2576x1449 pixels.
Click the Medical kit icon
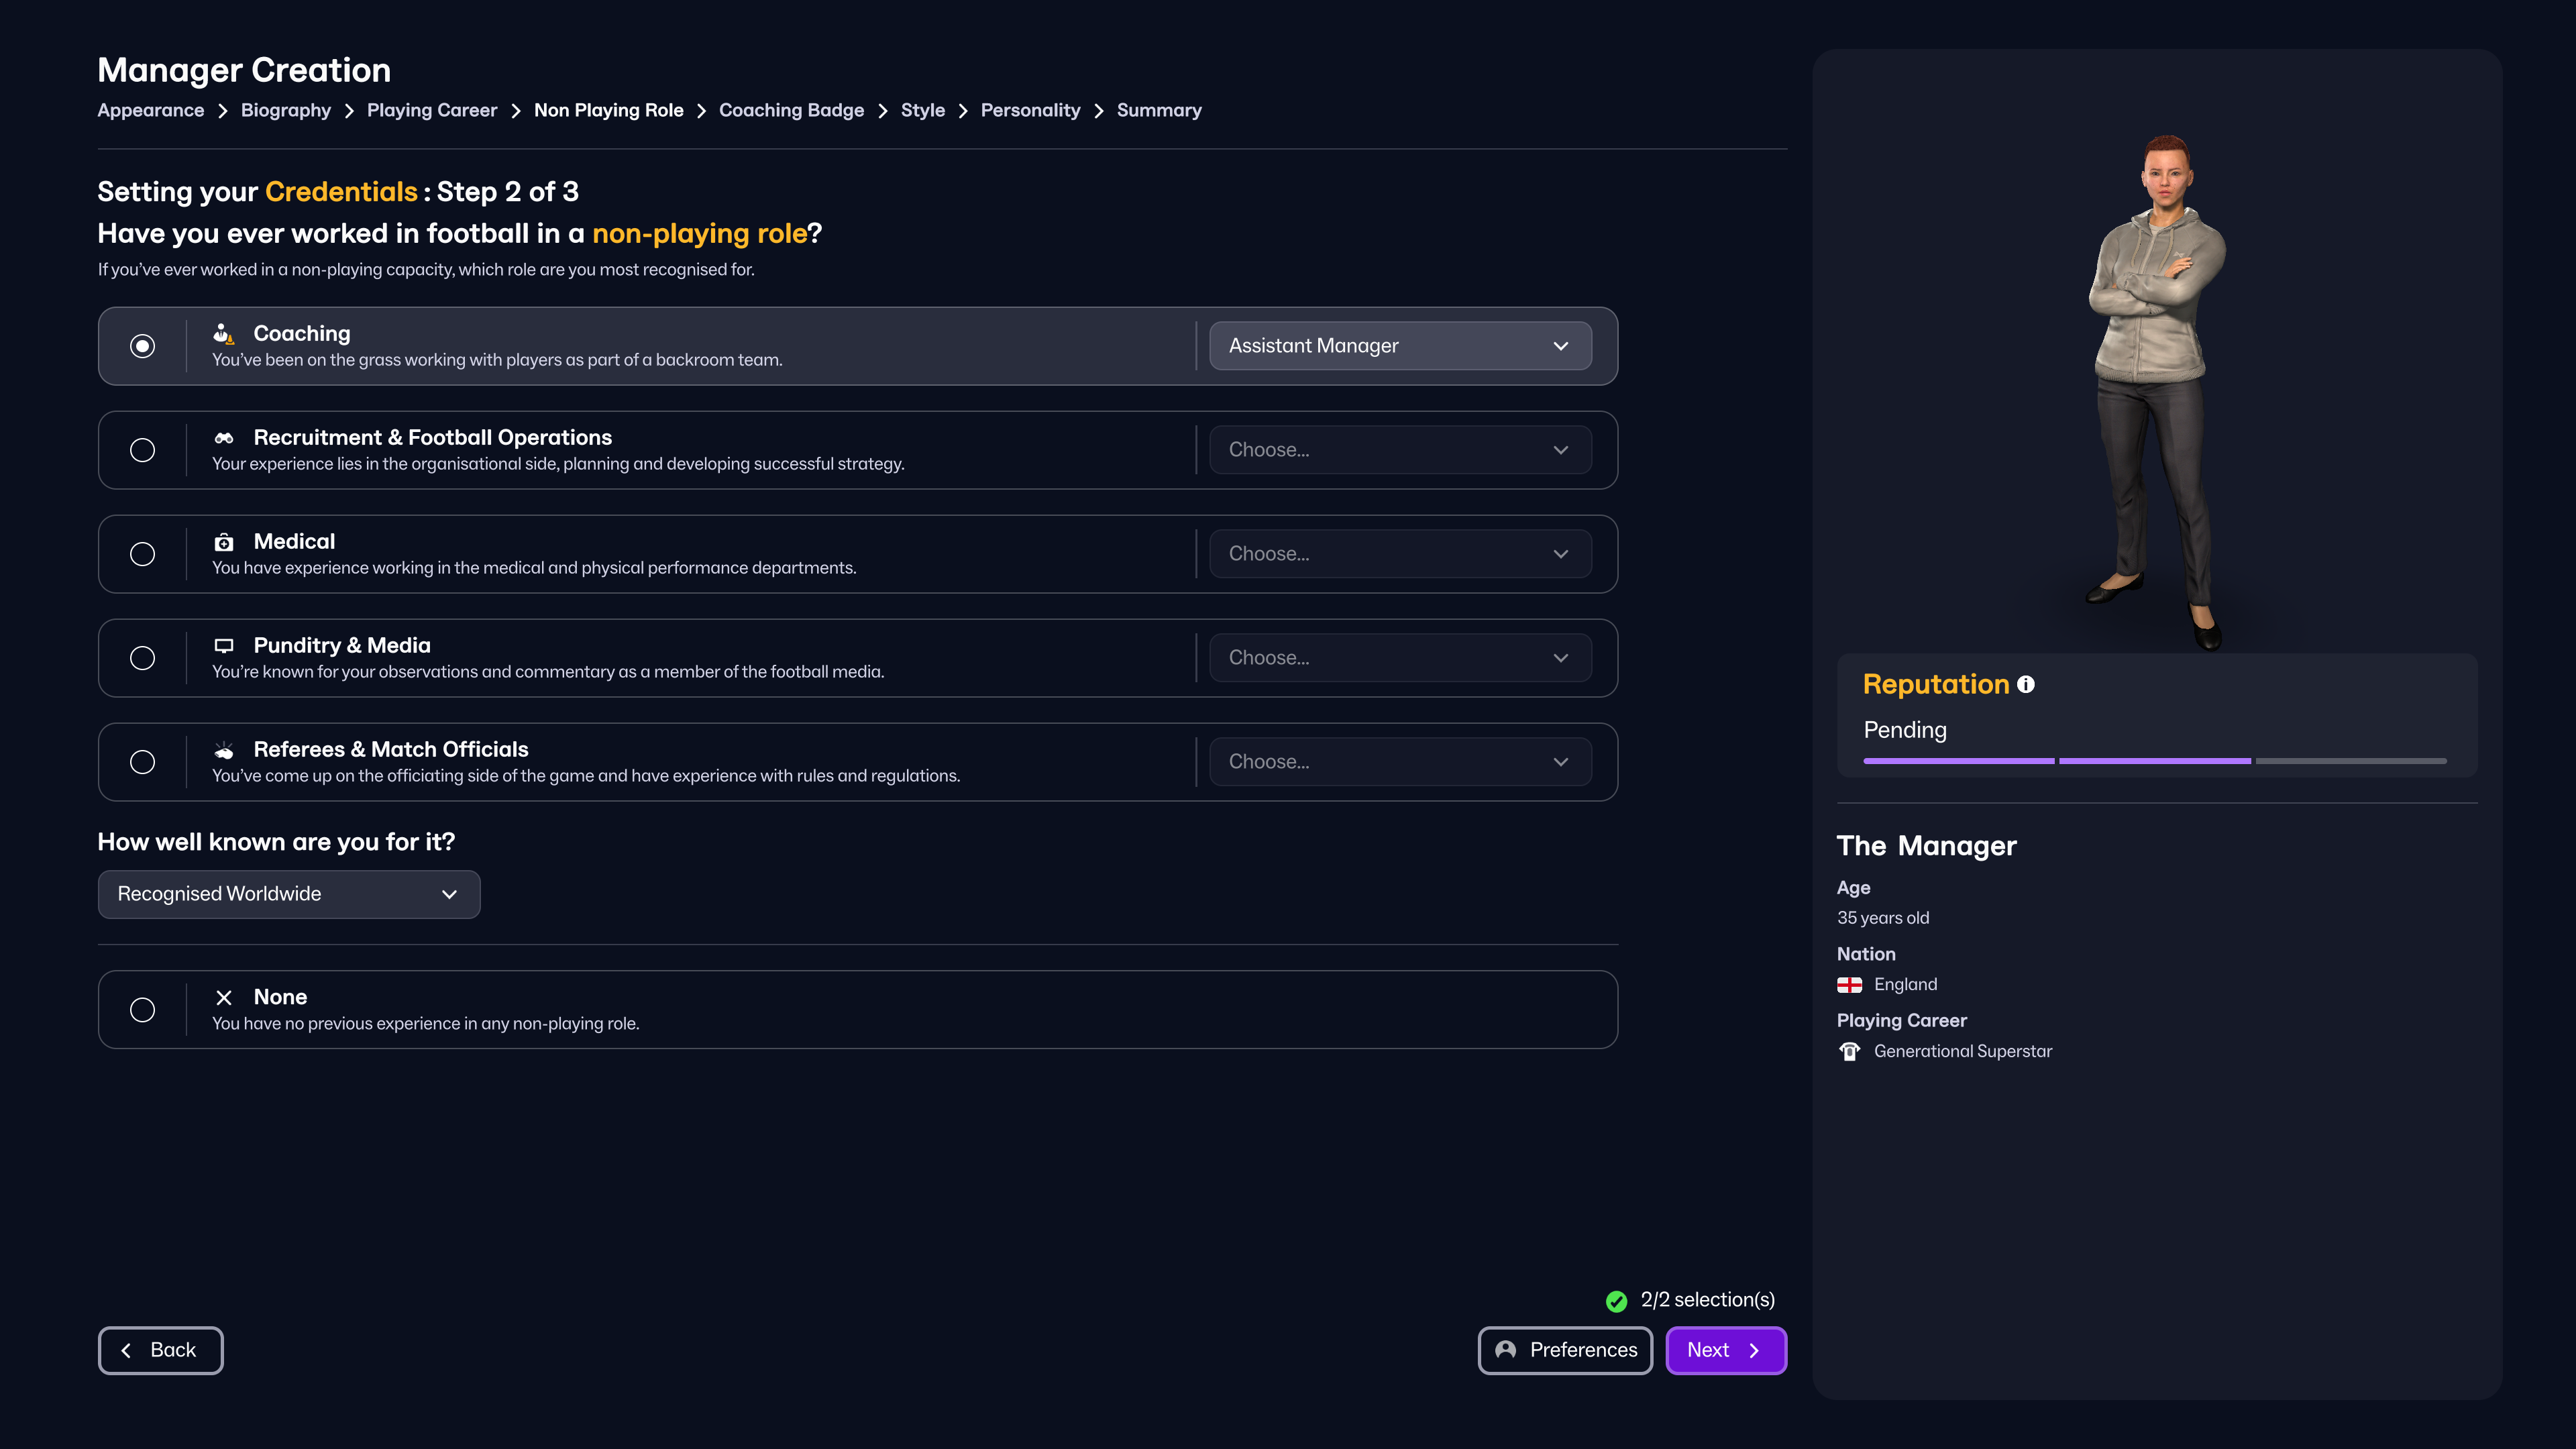click(224, 542)
